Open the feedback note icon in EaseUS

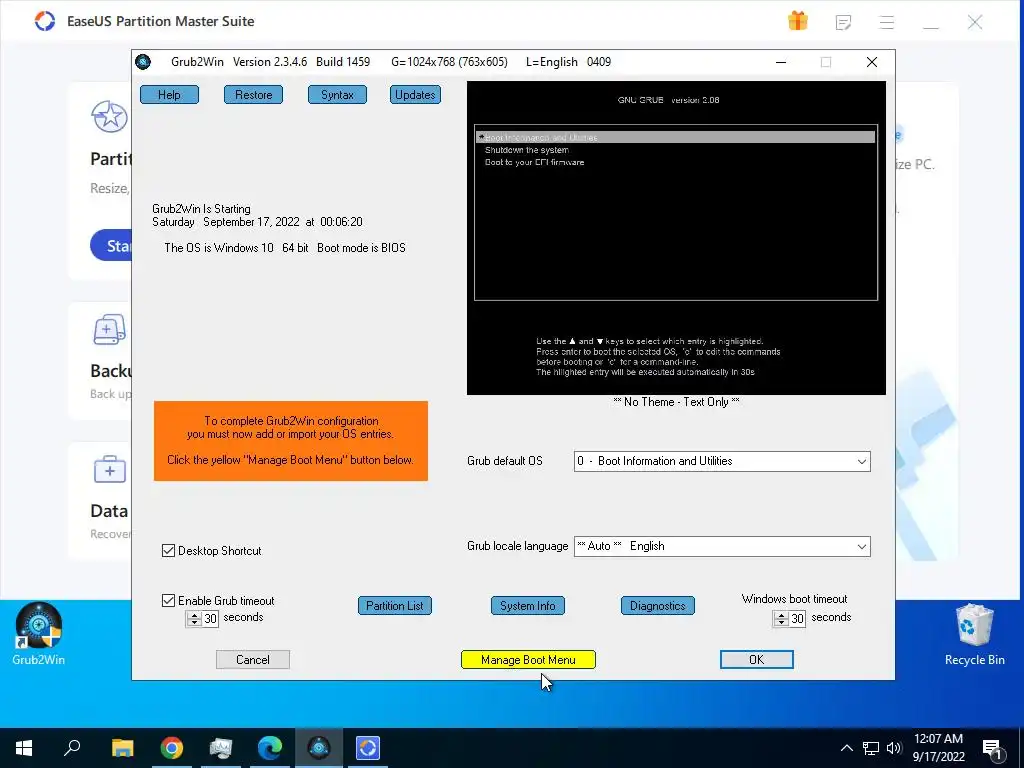pyautogui.click(x=843, y=23)
